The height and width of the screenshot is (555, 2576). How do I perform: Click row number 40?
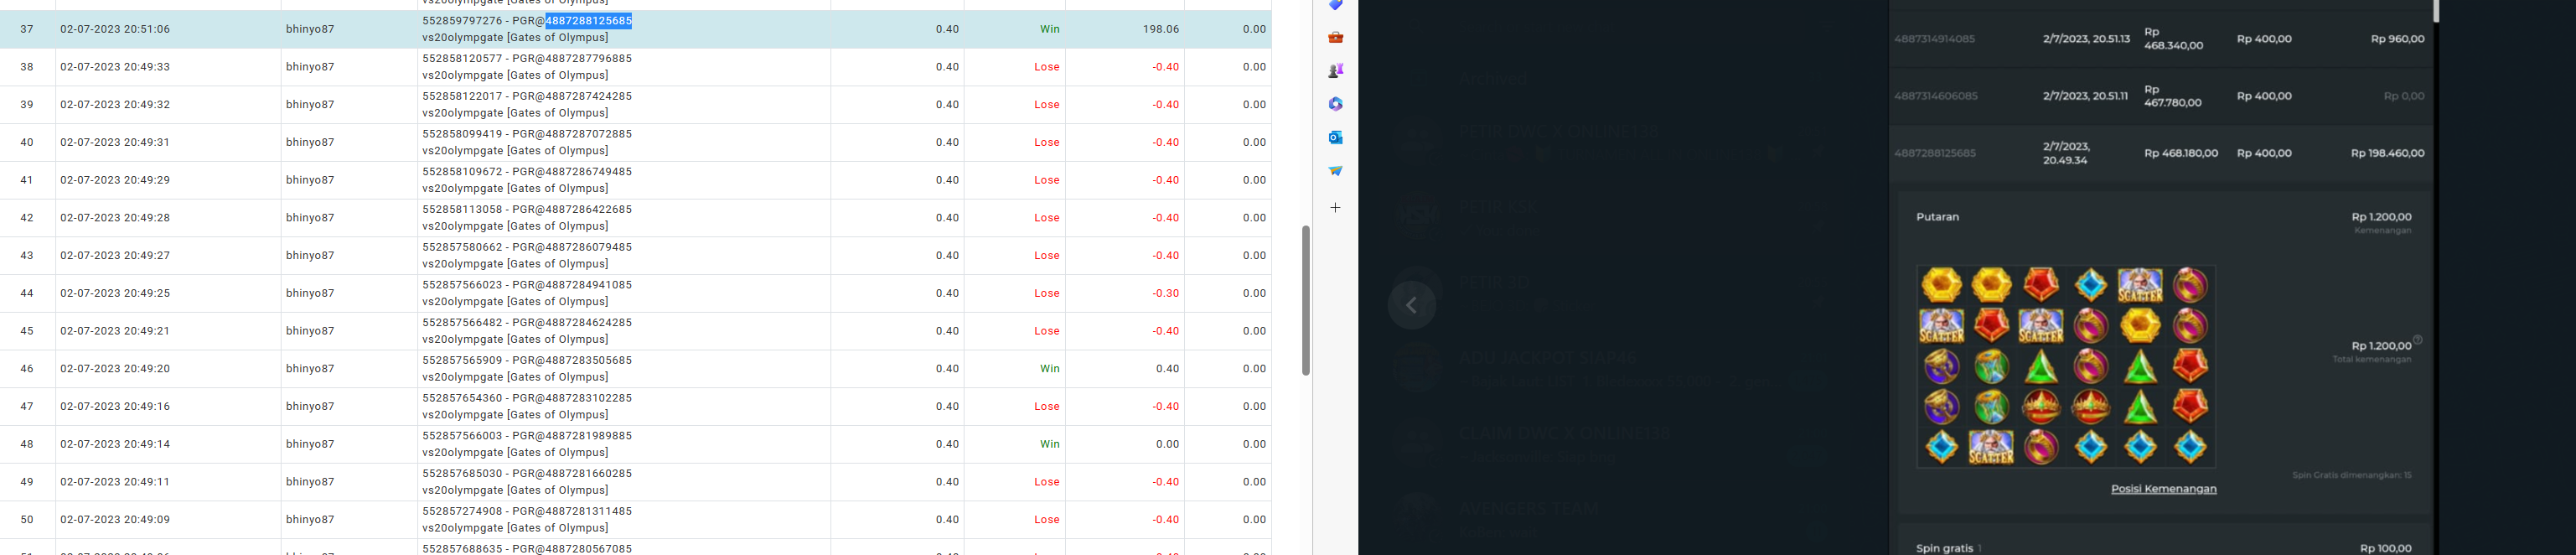[27, 142]
